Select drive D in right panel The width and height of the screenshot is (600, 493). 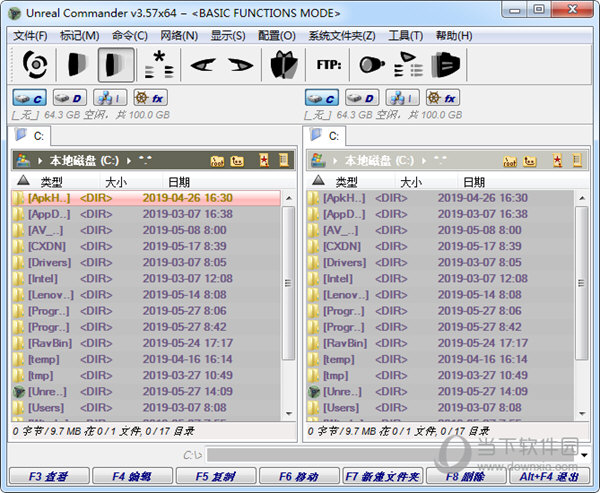click(362, 98)
